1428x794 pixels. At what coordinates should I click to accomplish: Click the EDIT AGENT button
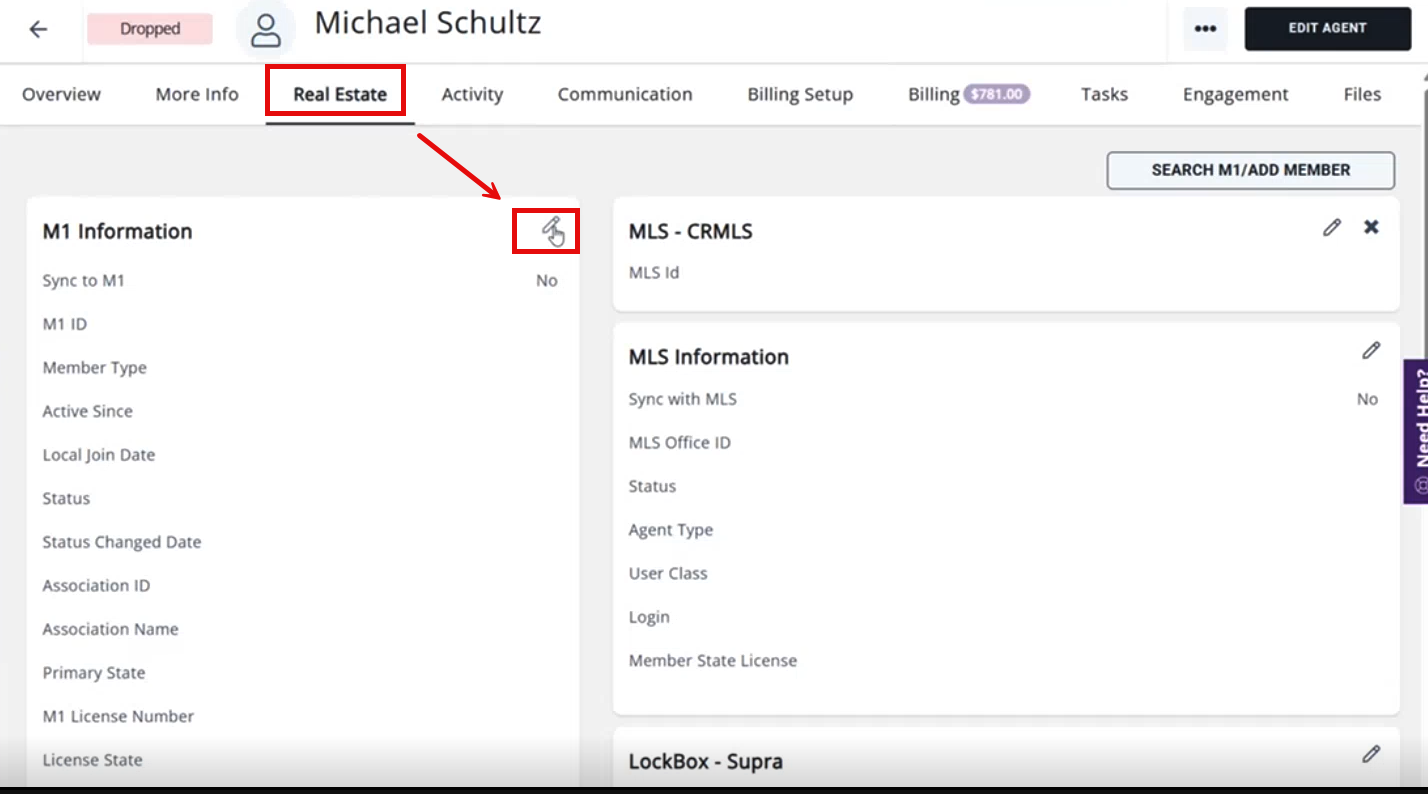pos(1327,29)
